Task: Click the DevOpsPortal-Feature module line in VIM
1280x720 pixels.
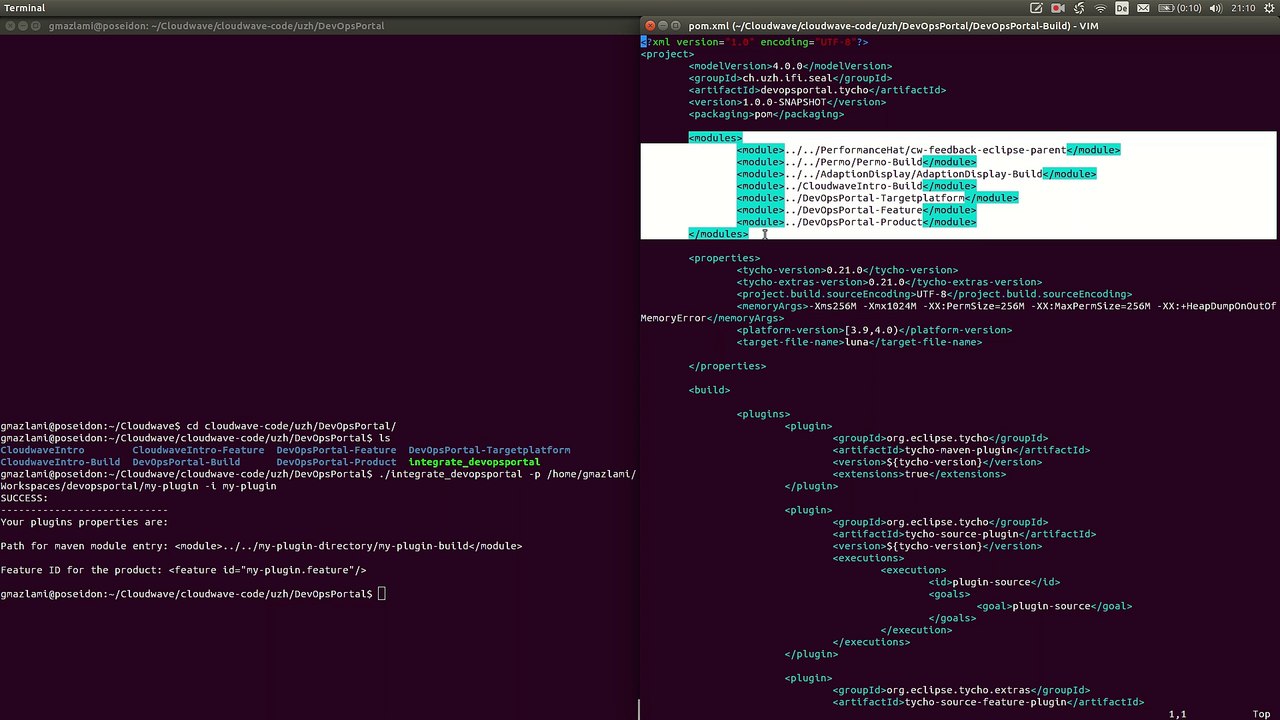Action: [856, 210]
